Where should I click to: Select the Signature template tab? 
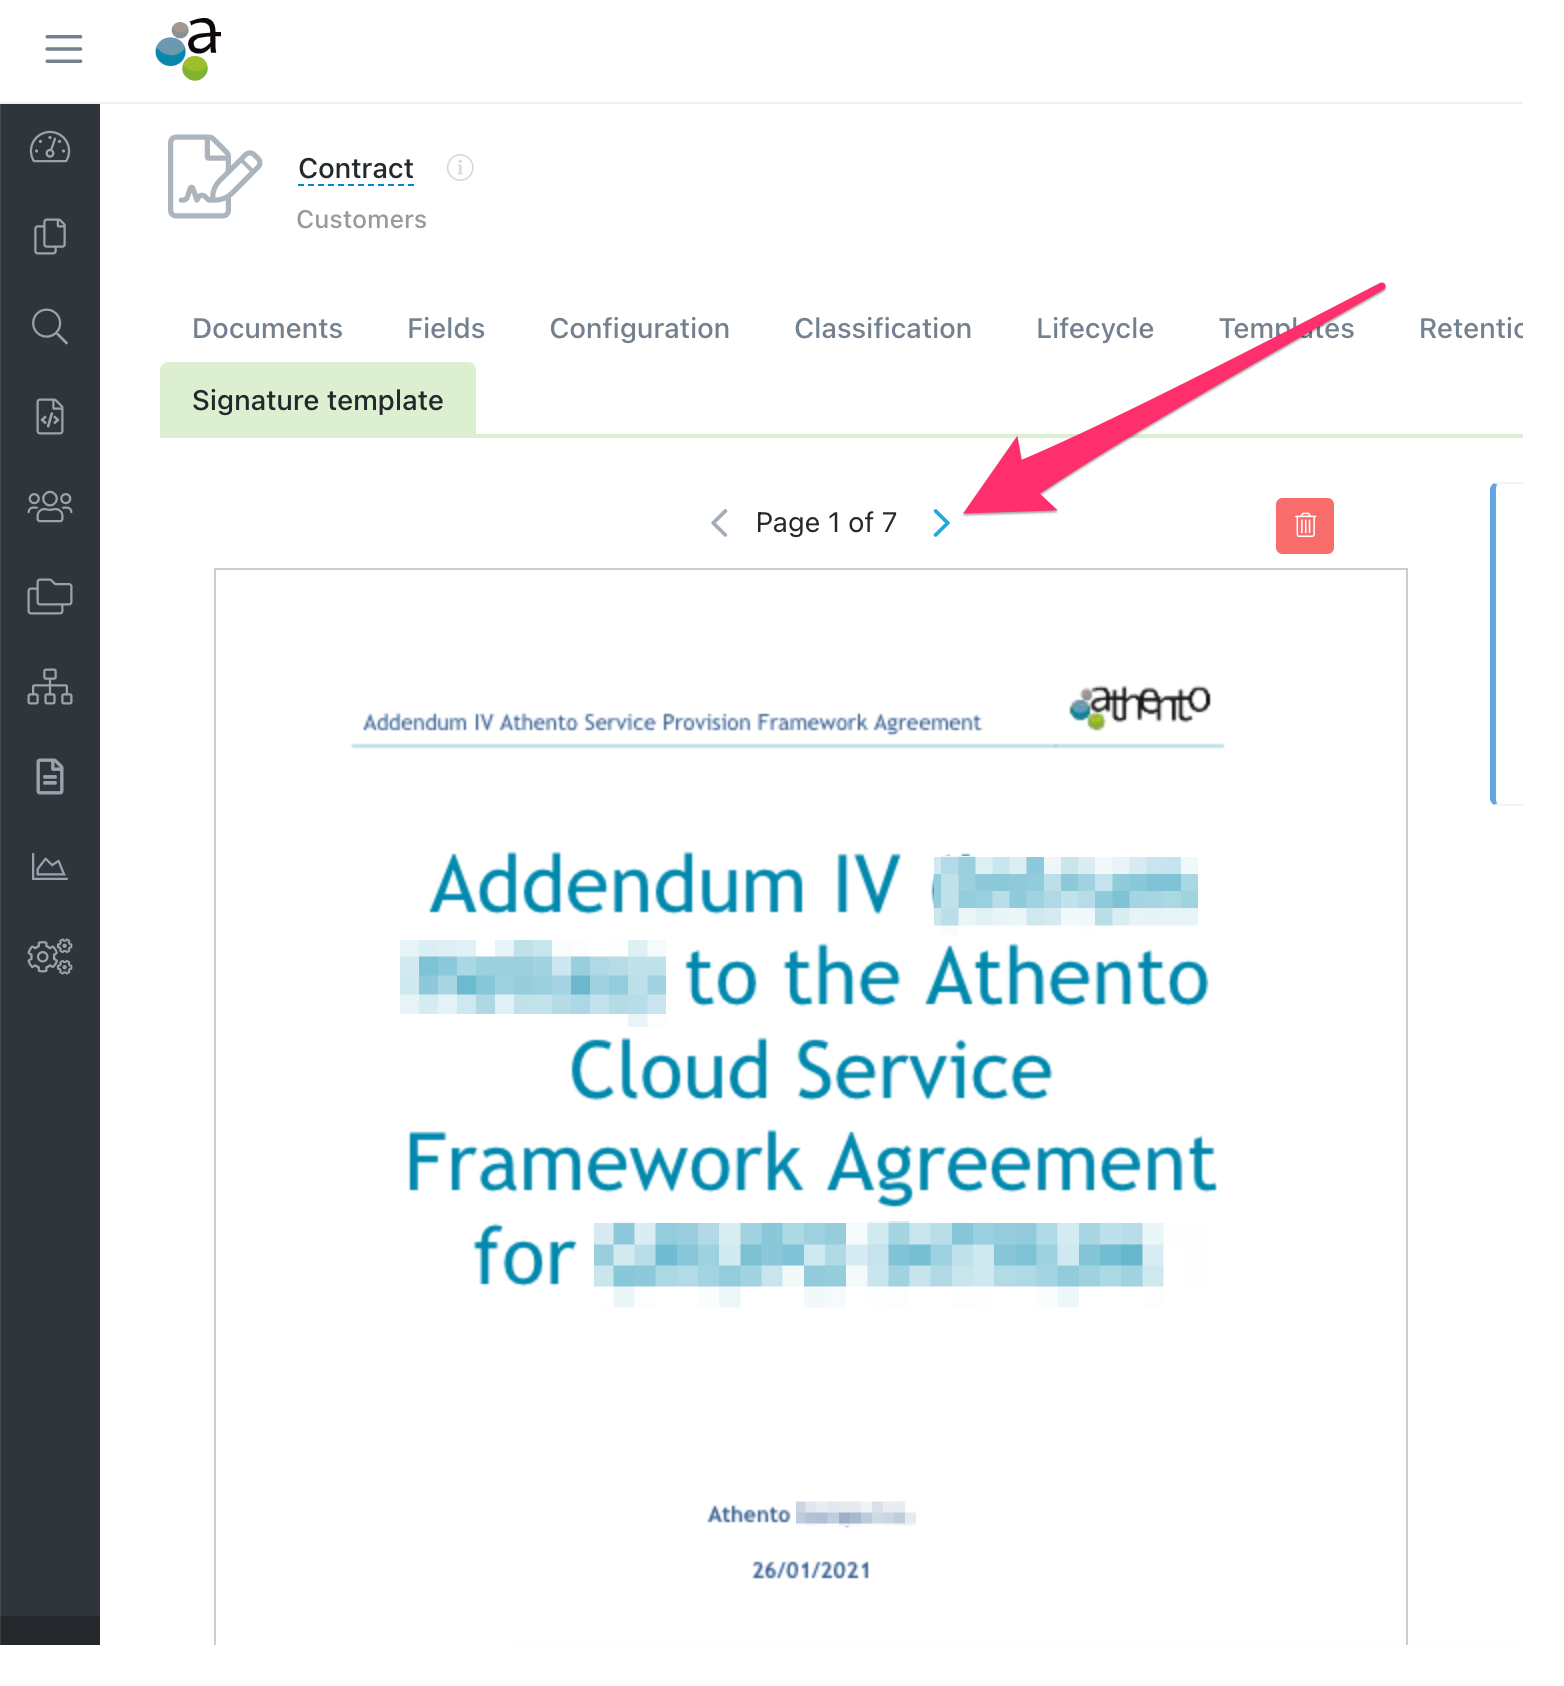[318, 400]
